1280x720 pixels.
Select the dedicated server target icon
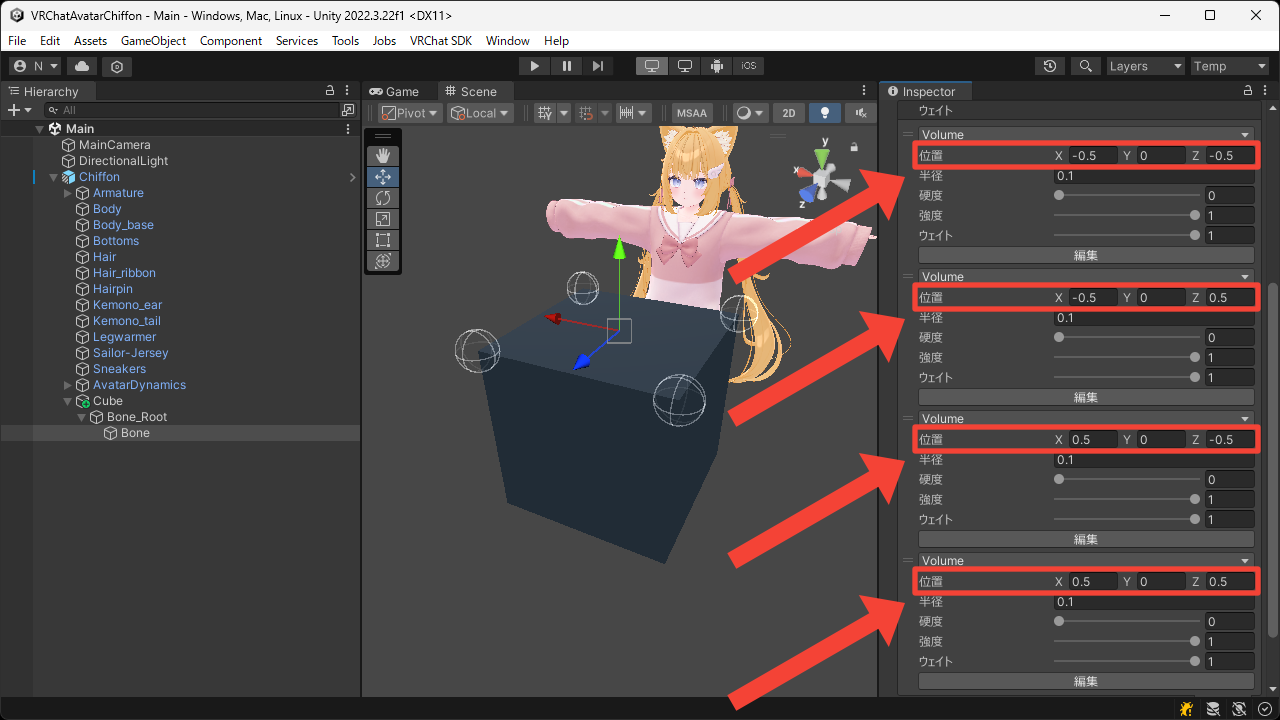[x=685, y=66]
